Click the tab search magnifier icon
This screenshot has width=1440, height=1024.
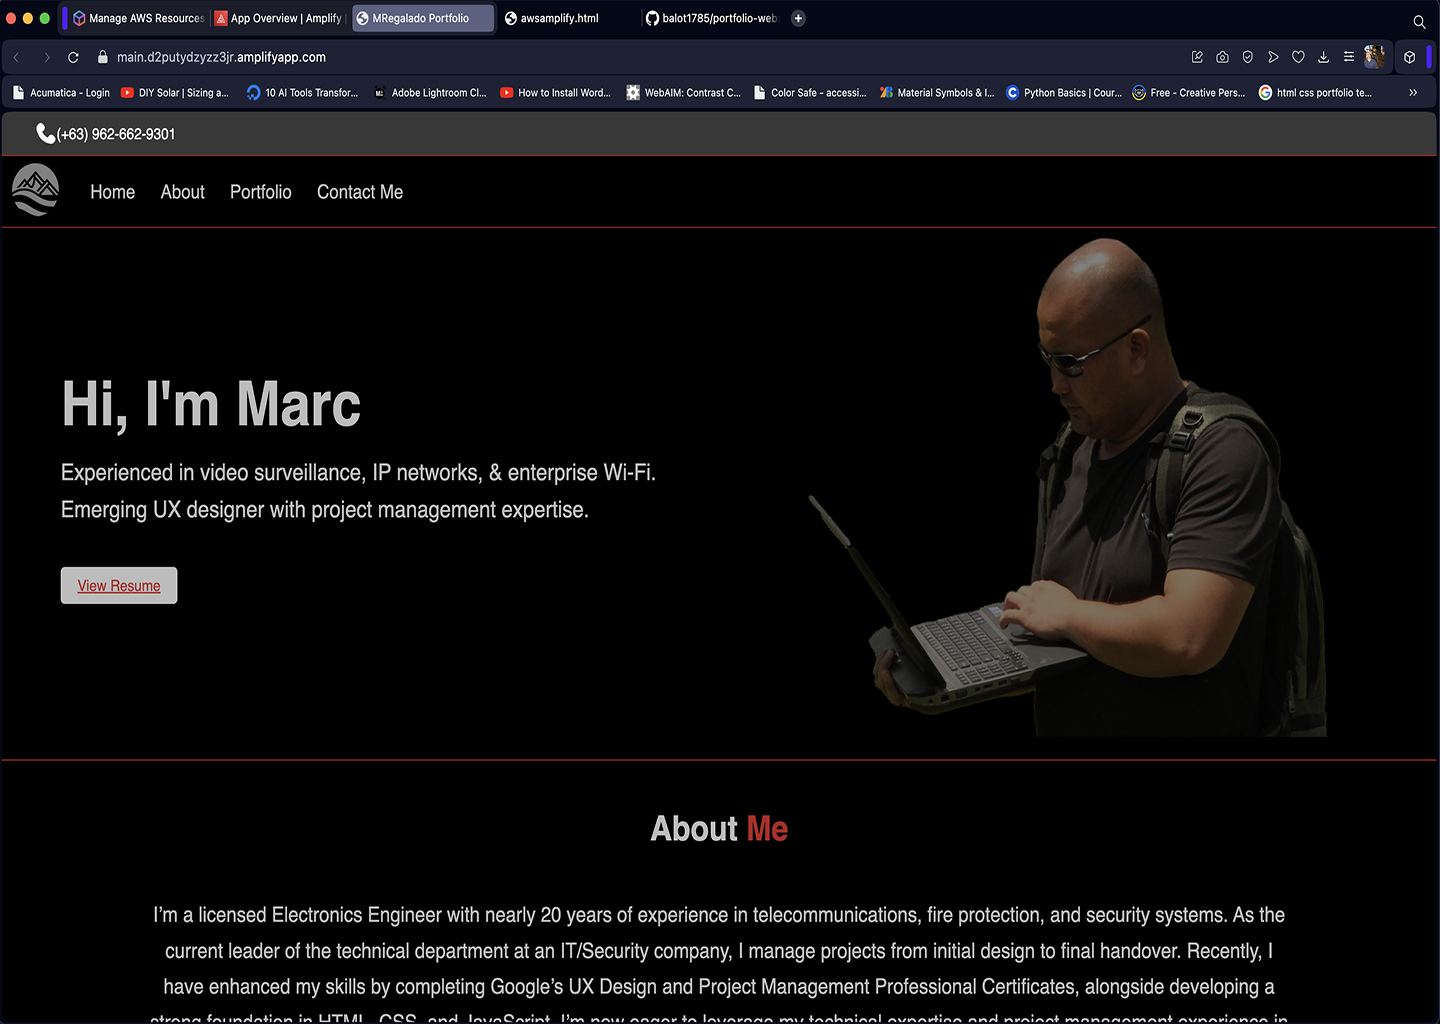point(1419,21)
